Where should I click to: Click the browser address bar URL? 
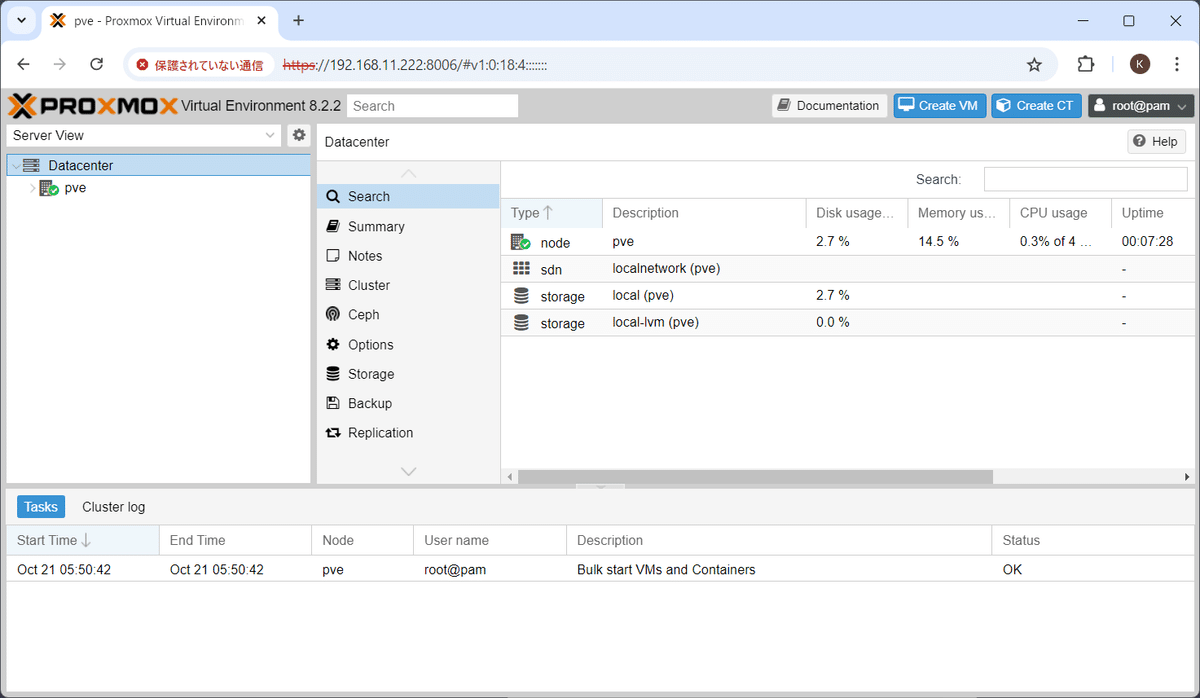[415, 65]
